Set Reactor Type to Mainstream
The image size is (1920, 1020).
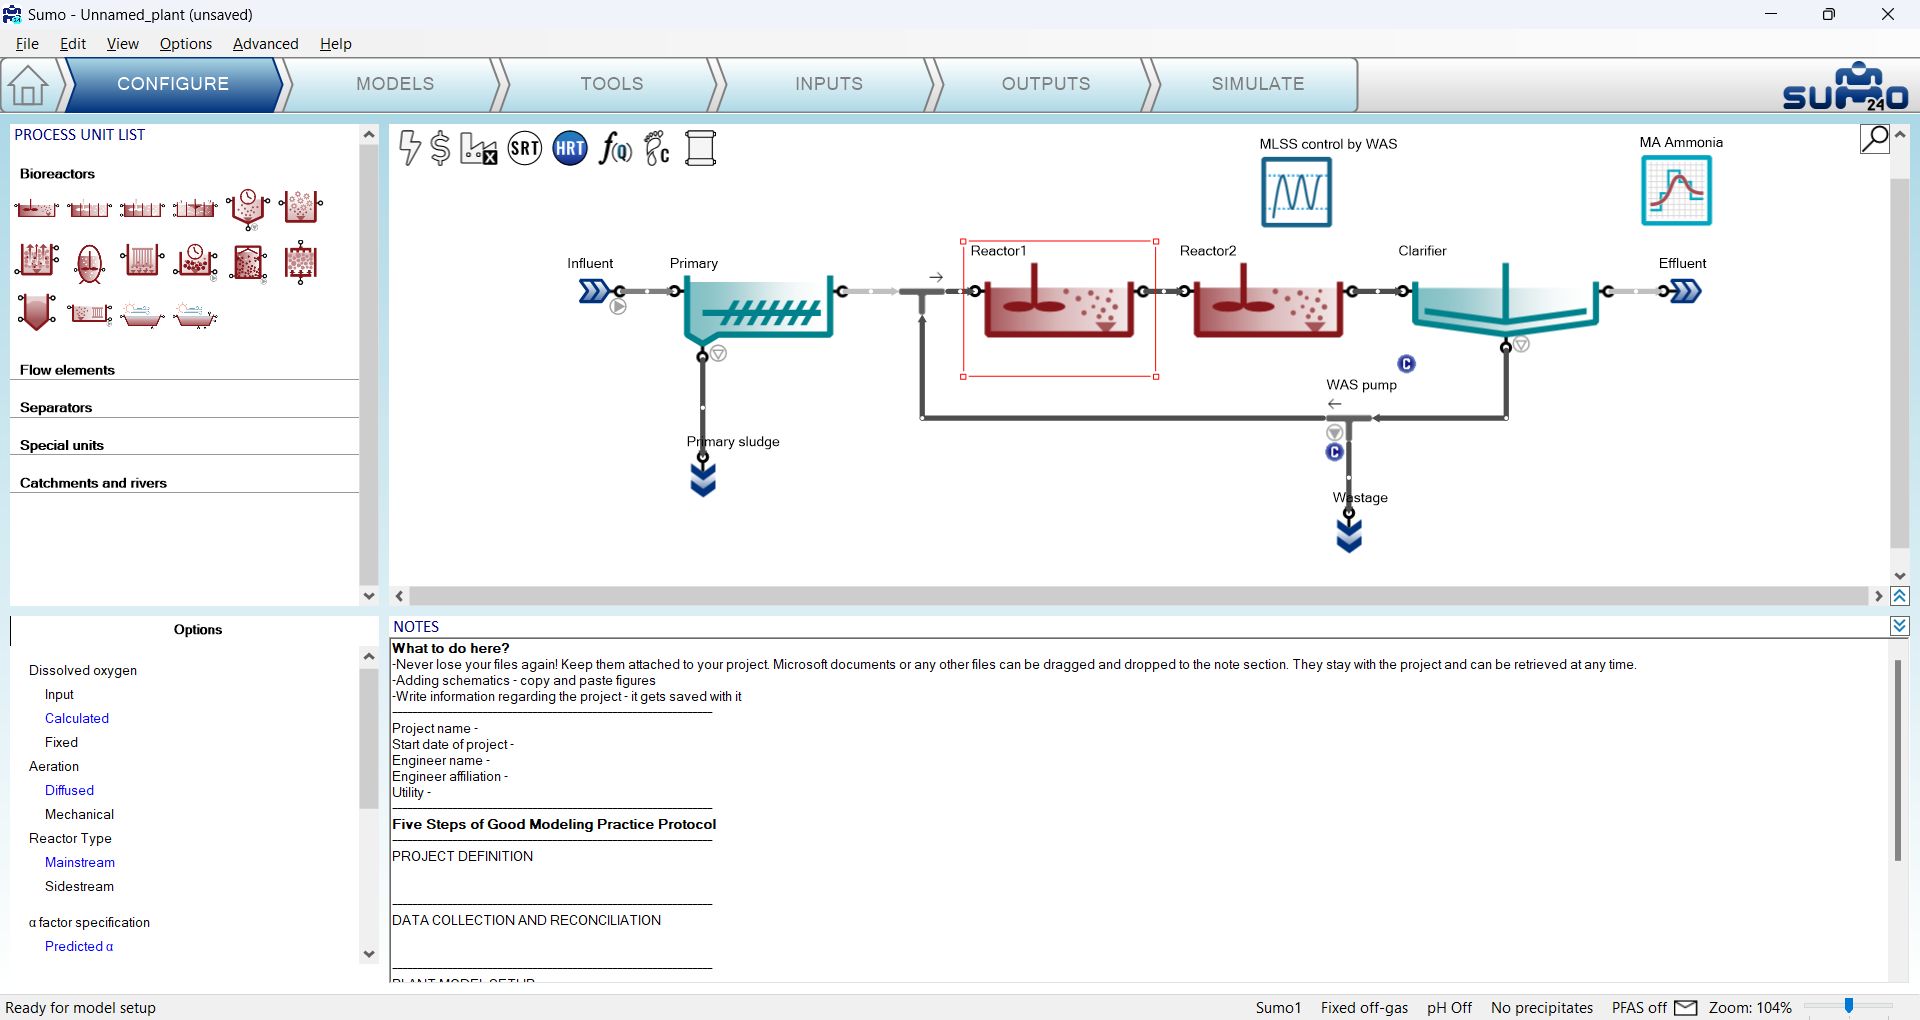(80, 862)
